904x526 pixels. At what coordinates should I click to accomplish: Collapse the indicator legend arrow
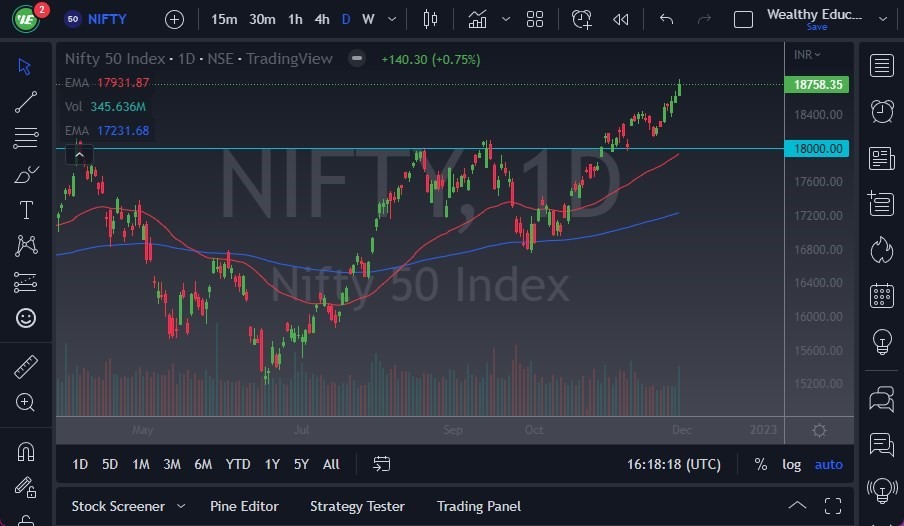click(x=79, y=155)
